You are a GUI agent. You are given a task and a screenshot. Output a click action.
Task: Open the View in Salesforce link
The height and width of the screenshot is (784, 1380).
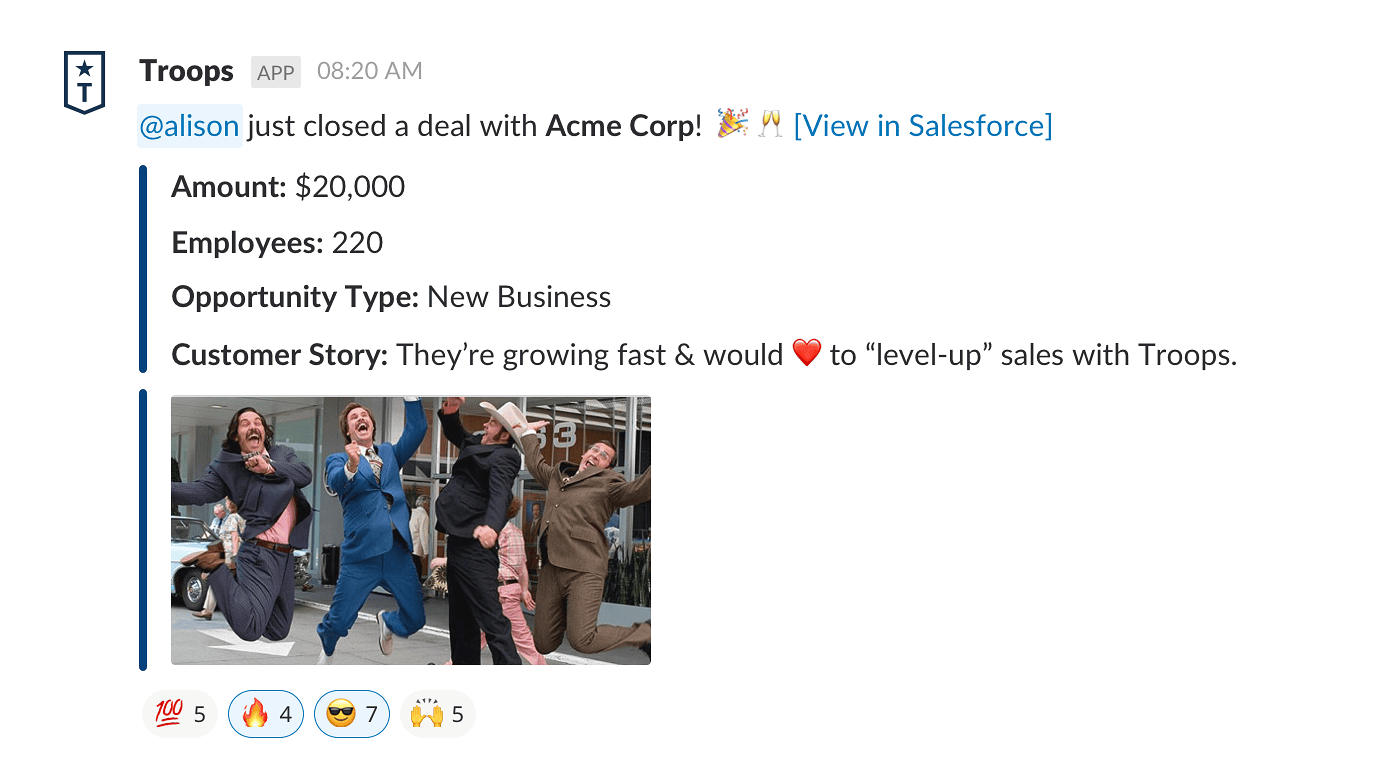pos(922,126)
